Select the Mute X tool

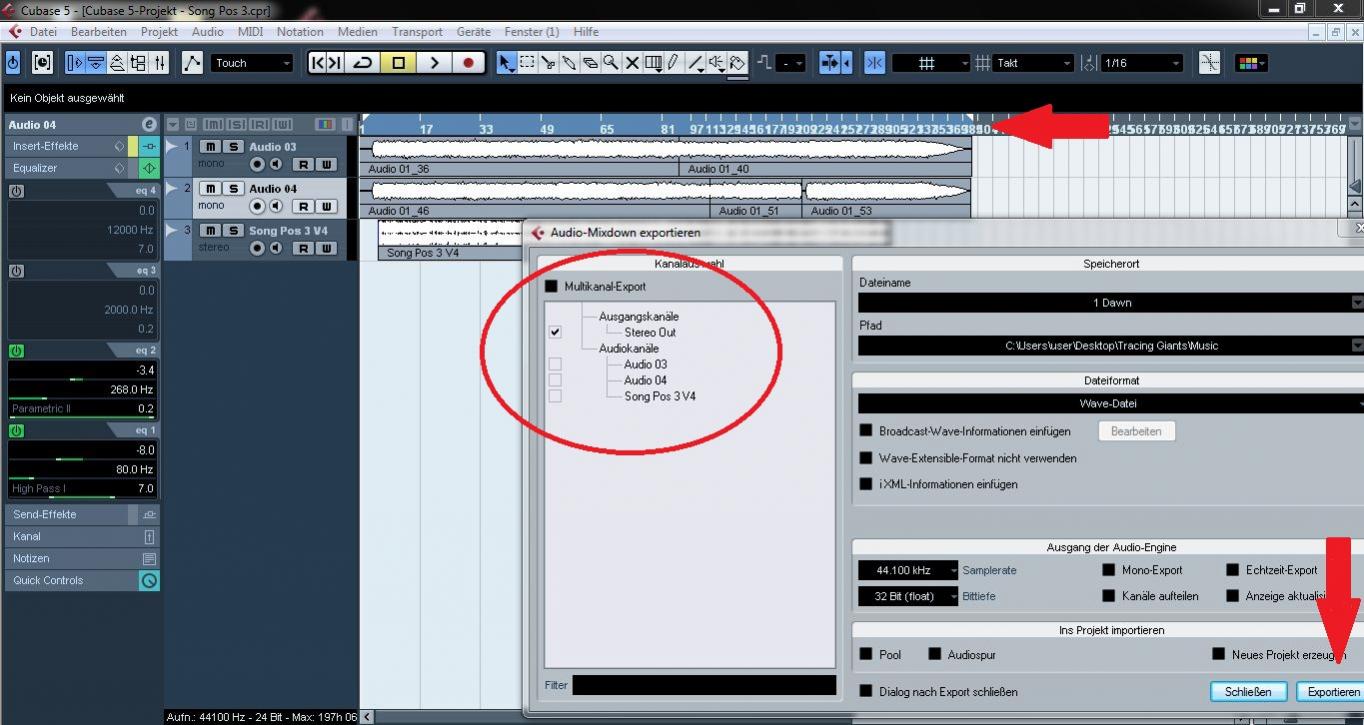(632, 63)
